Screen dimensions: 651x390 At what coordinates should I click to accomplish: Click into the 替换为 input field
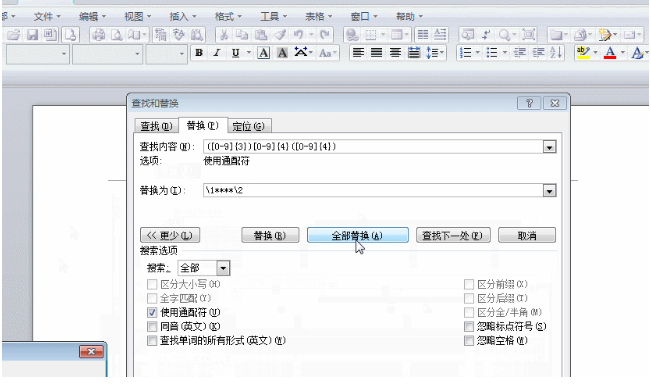(373, 191)
